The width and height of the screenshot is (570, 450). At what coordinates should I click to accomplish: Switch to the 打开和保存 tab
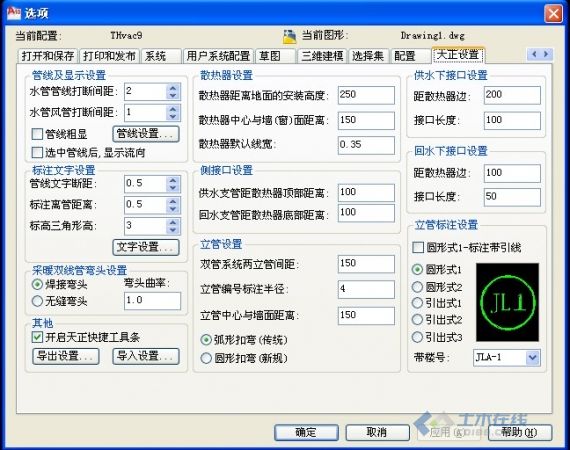[48, 56]
